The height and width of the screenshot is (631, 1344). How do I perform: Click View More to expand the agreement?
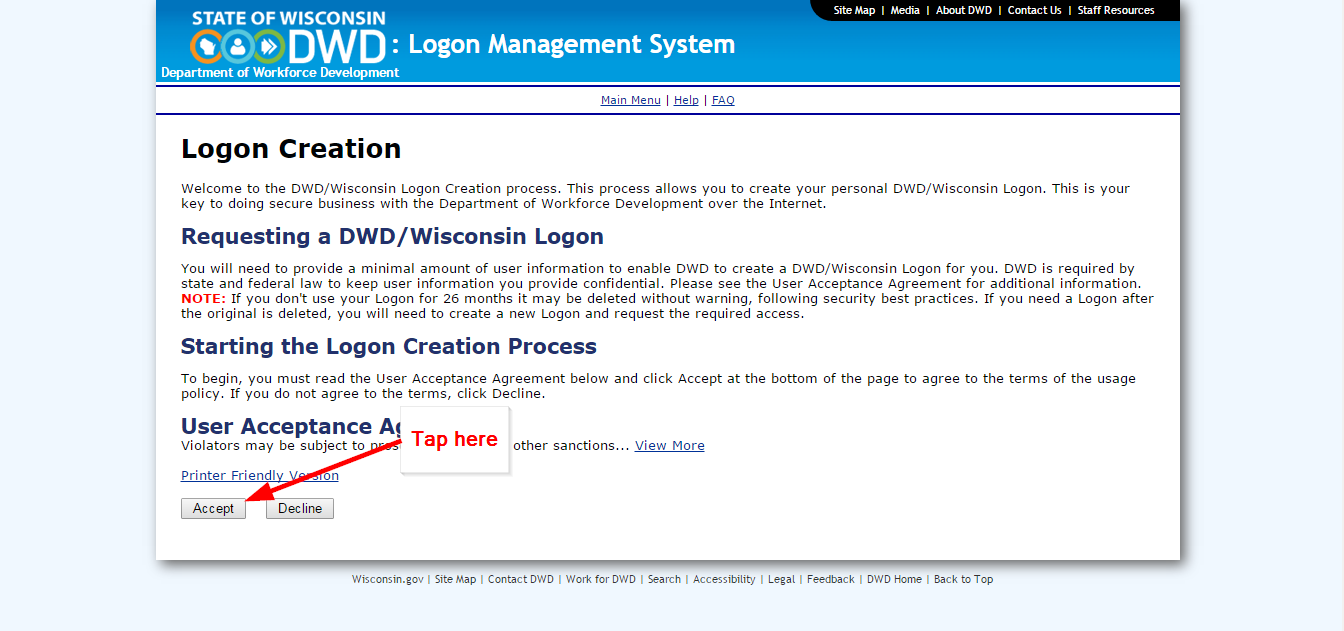coord(669,445)
